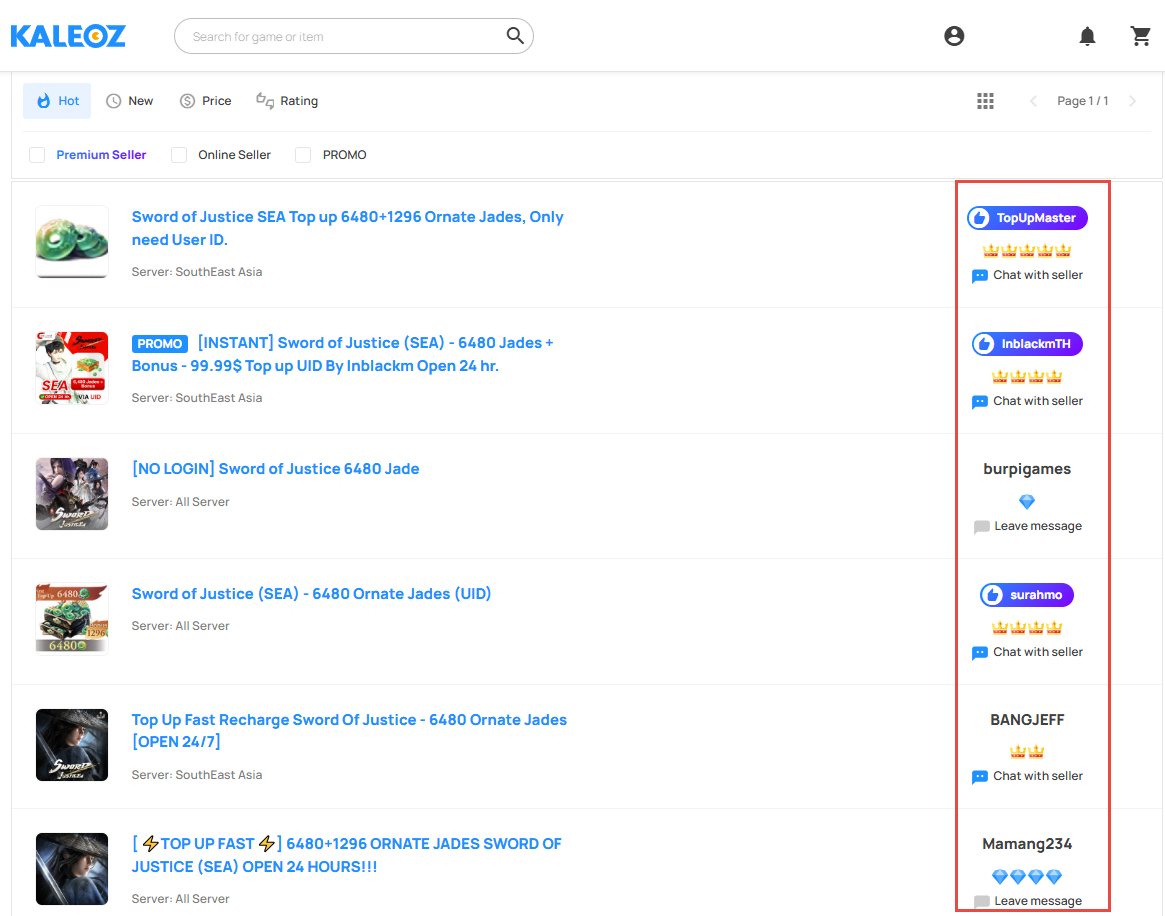Image resolution: width=1165 pixels, height=916 pixels.
Task: Open InblackmTH seller badge
Action: (1027, 344)
